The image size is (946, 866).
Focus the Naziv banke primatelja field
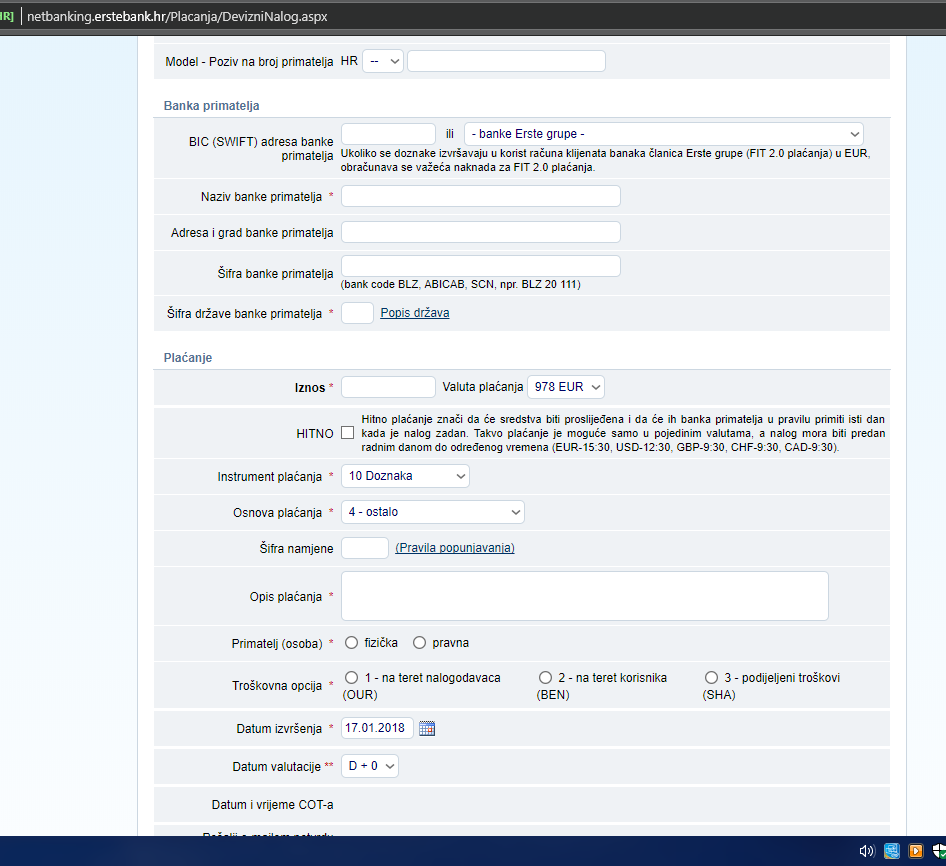481,196
